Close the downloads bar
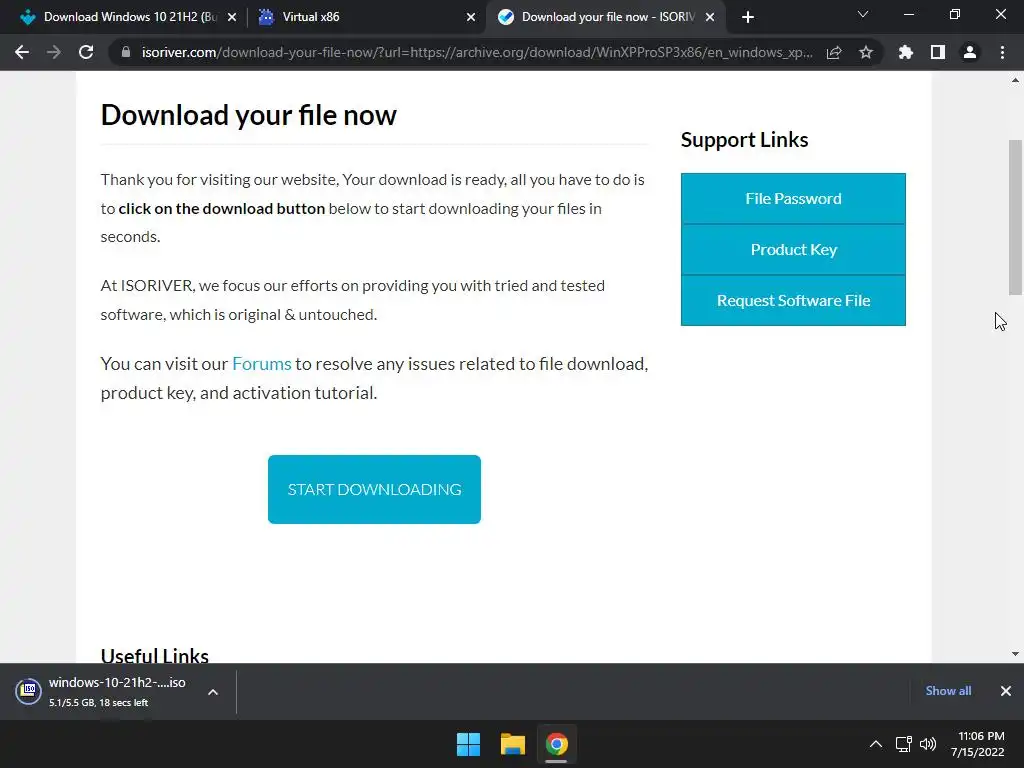The height and width of the screenshot is (768, 1024). [x=1006, y=691]
